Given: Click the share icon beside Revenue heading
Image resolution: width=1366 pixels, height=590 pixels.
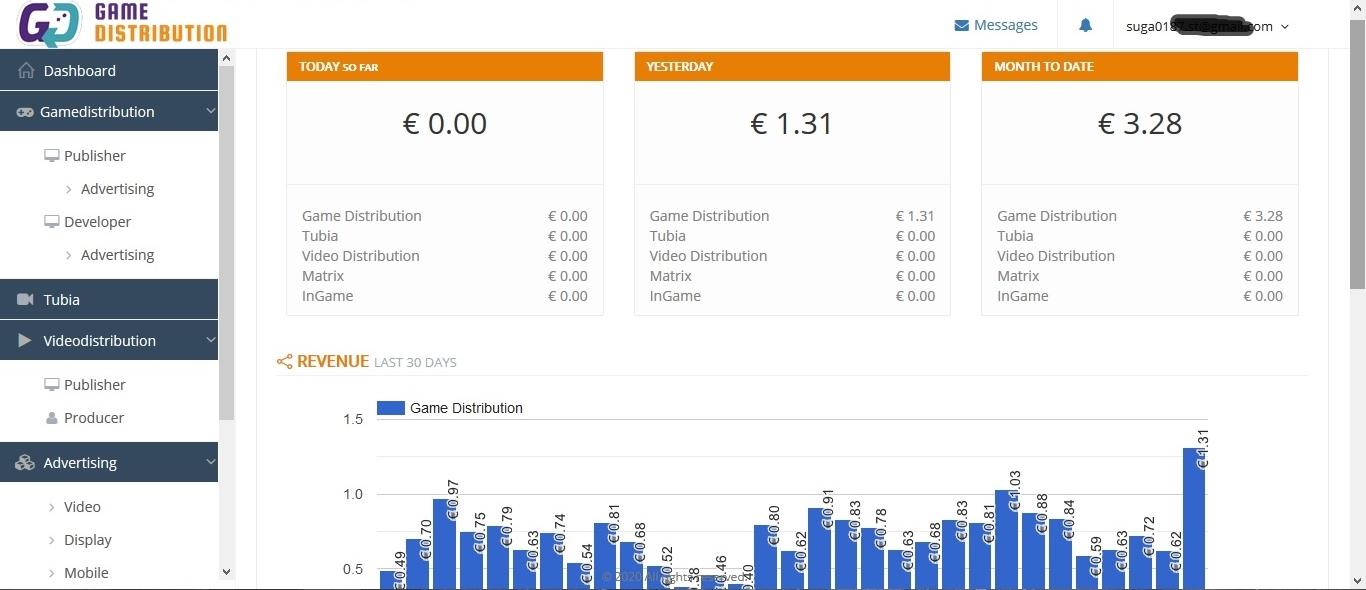Looking at the screenshot, I should click(285, 362).
